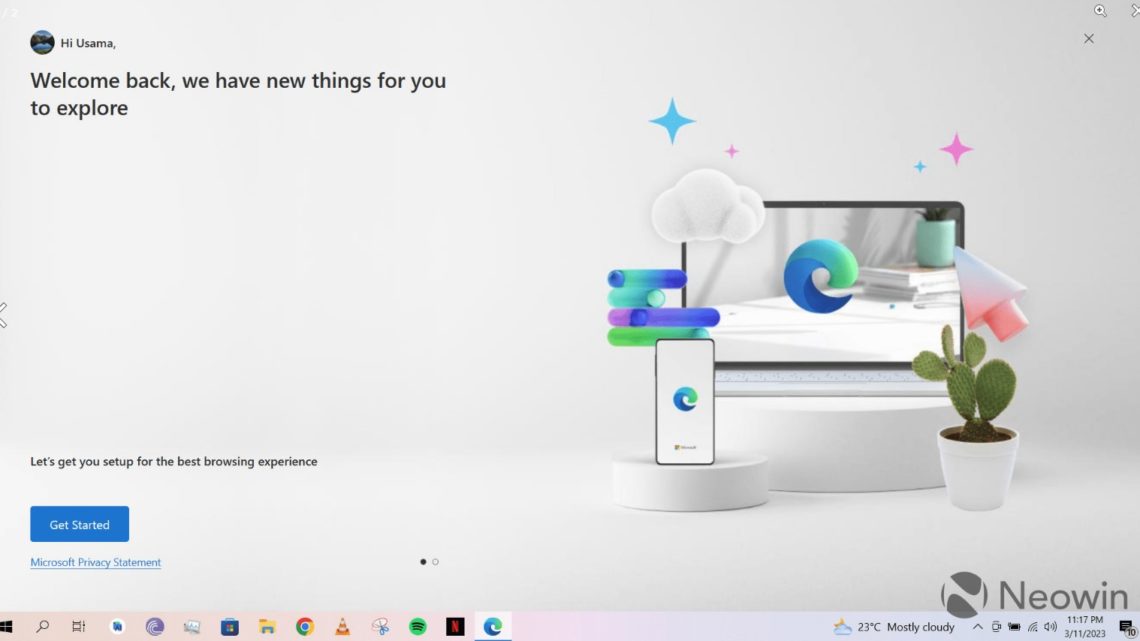Expand hidden icons with the tray chevron
1140x641 pixels.
click(x=978, y=627)
